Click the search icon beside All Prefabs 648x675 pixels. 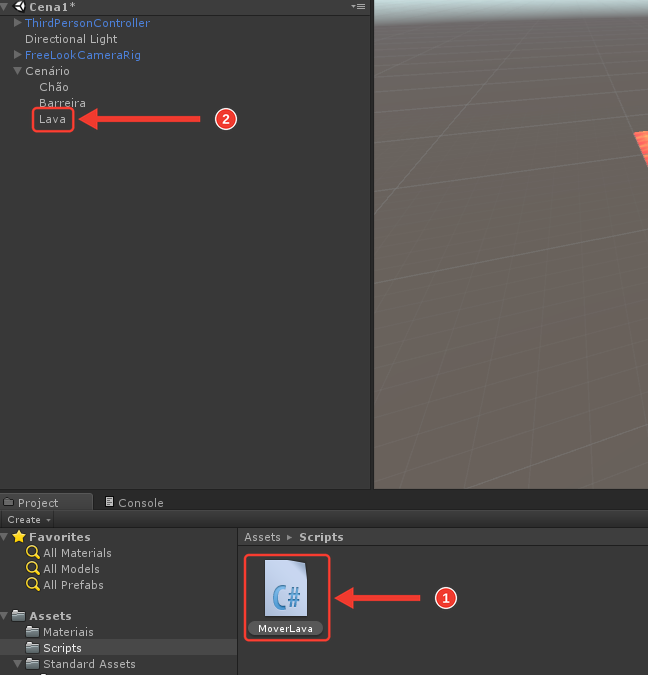pos(33,584)
